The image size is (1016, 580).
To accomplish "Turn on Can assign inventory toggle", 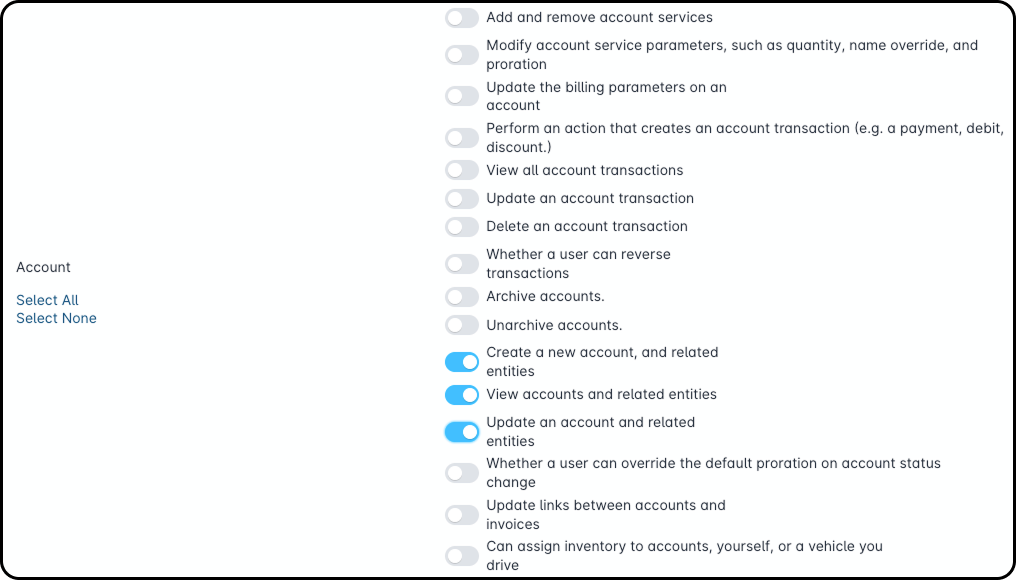I will click(x=462, y=556).
